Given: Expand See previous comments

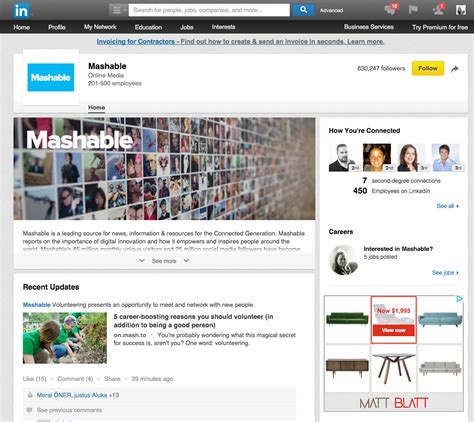Looking at the screenshot, I should point(69,410).
